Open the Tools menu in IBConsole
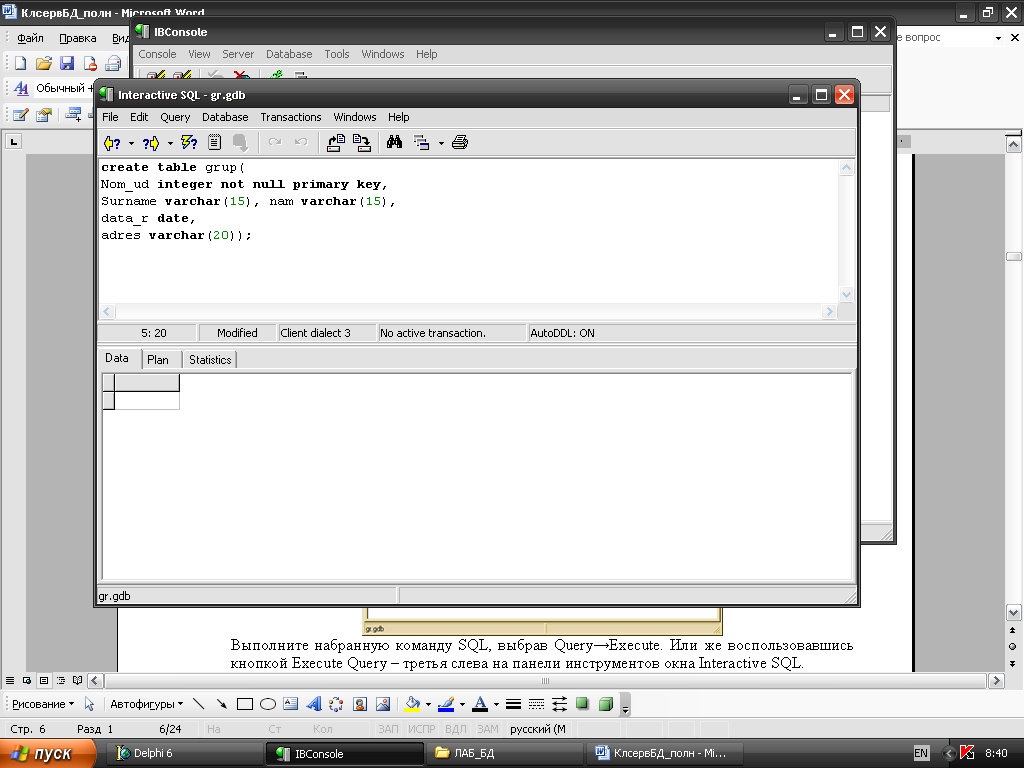Viewport: 1024px width, 768px height. (x=337, y=54)
